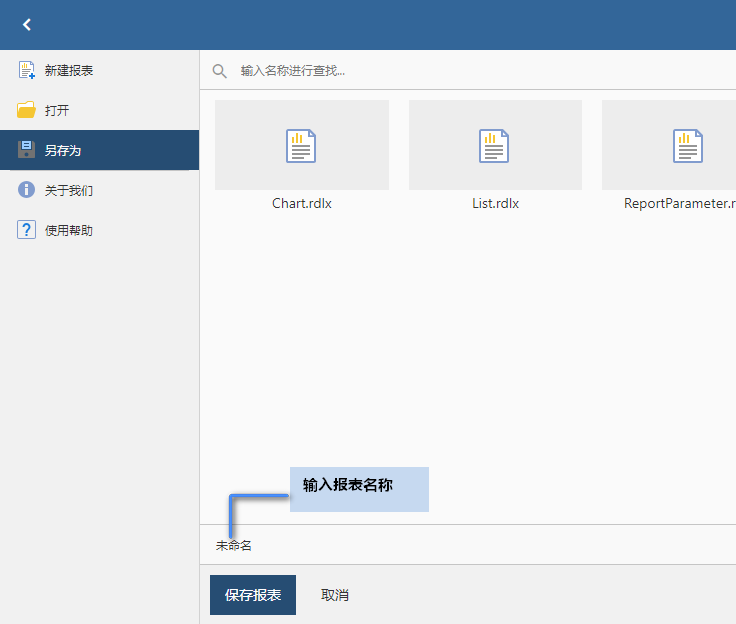The height and width of the screenshot is (624, 736).
Task: Choose 打开 from the sidebar
Action: tap(57, 111)
